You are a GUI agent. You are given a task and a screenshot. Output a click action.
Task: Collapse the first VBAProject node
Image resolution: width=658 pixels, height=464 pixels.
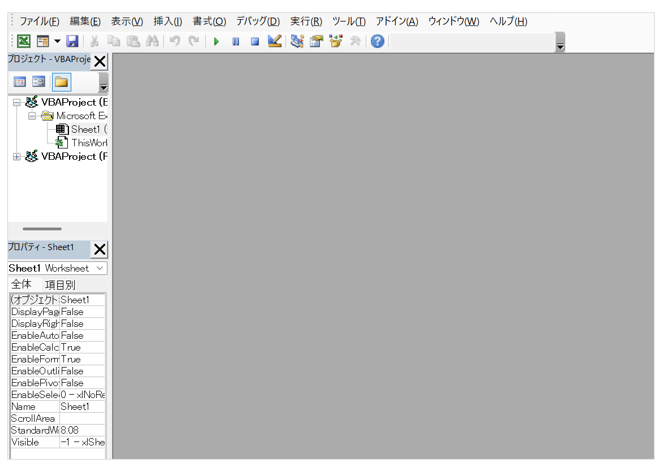click(x=16, y=102)
